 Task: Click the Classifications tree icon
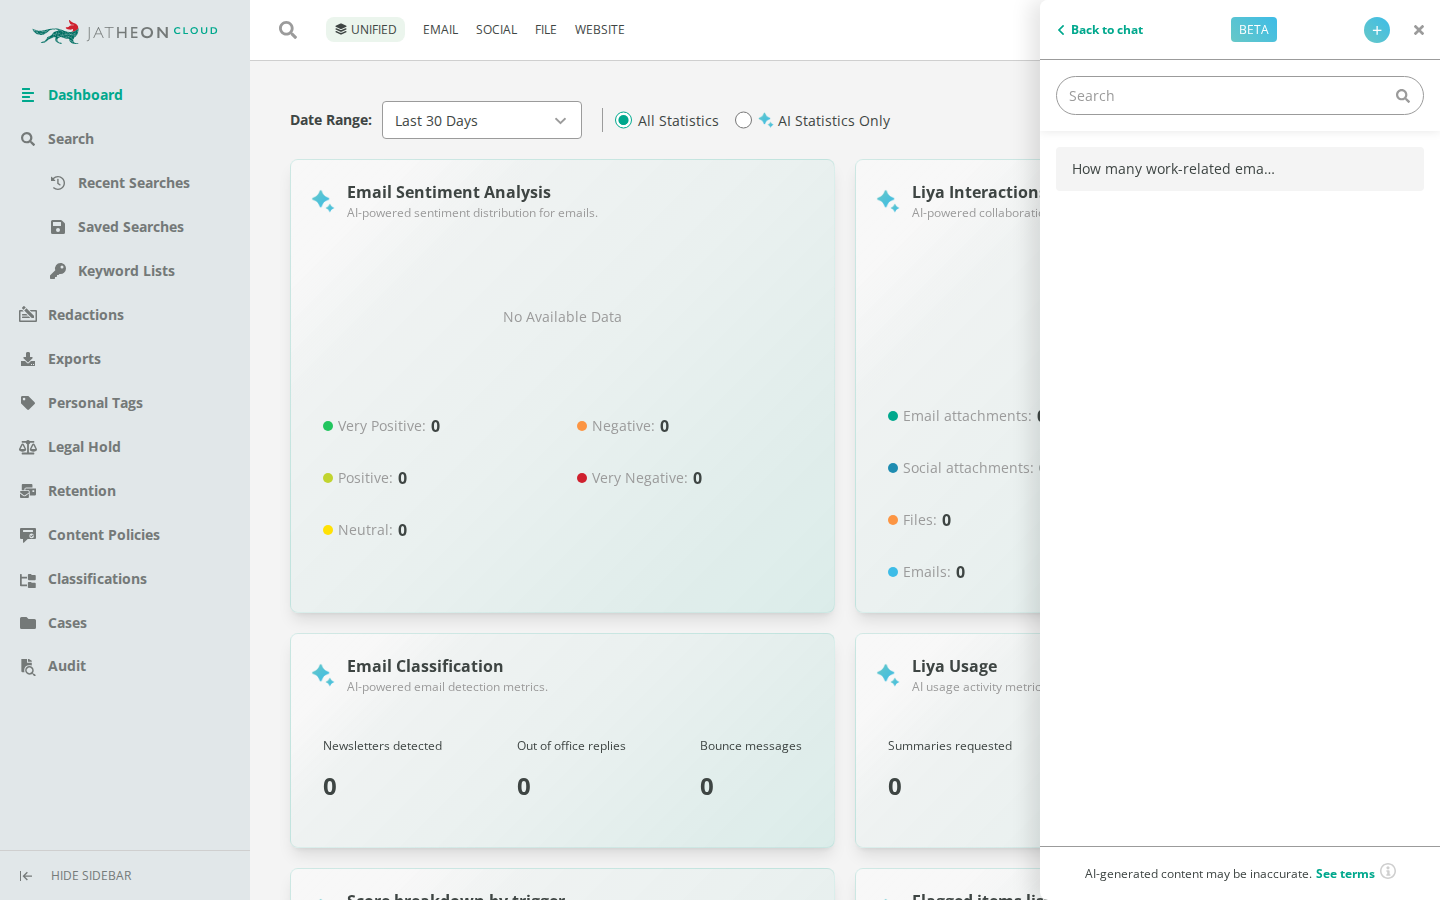(x=28, y=579)
